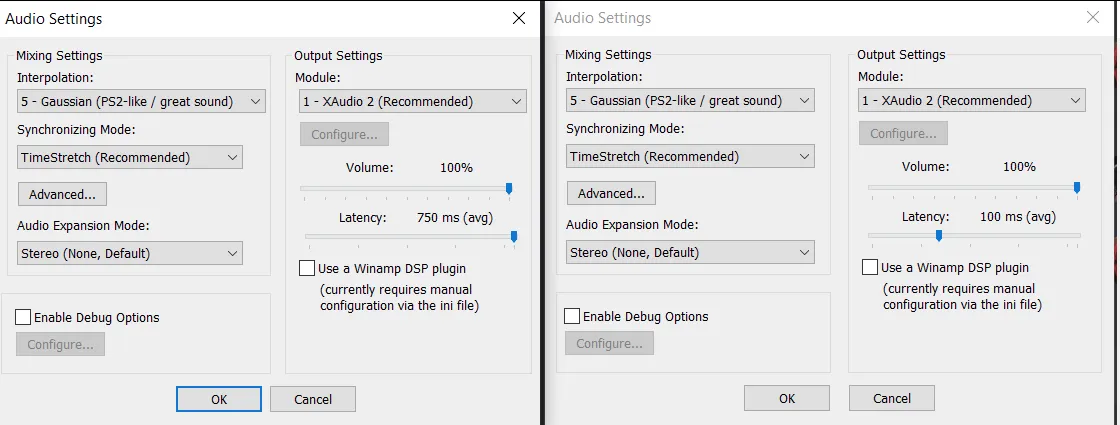Open the Interpolation dropdown in the right dialog

point(690,100)
